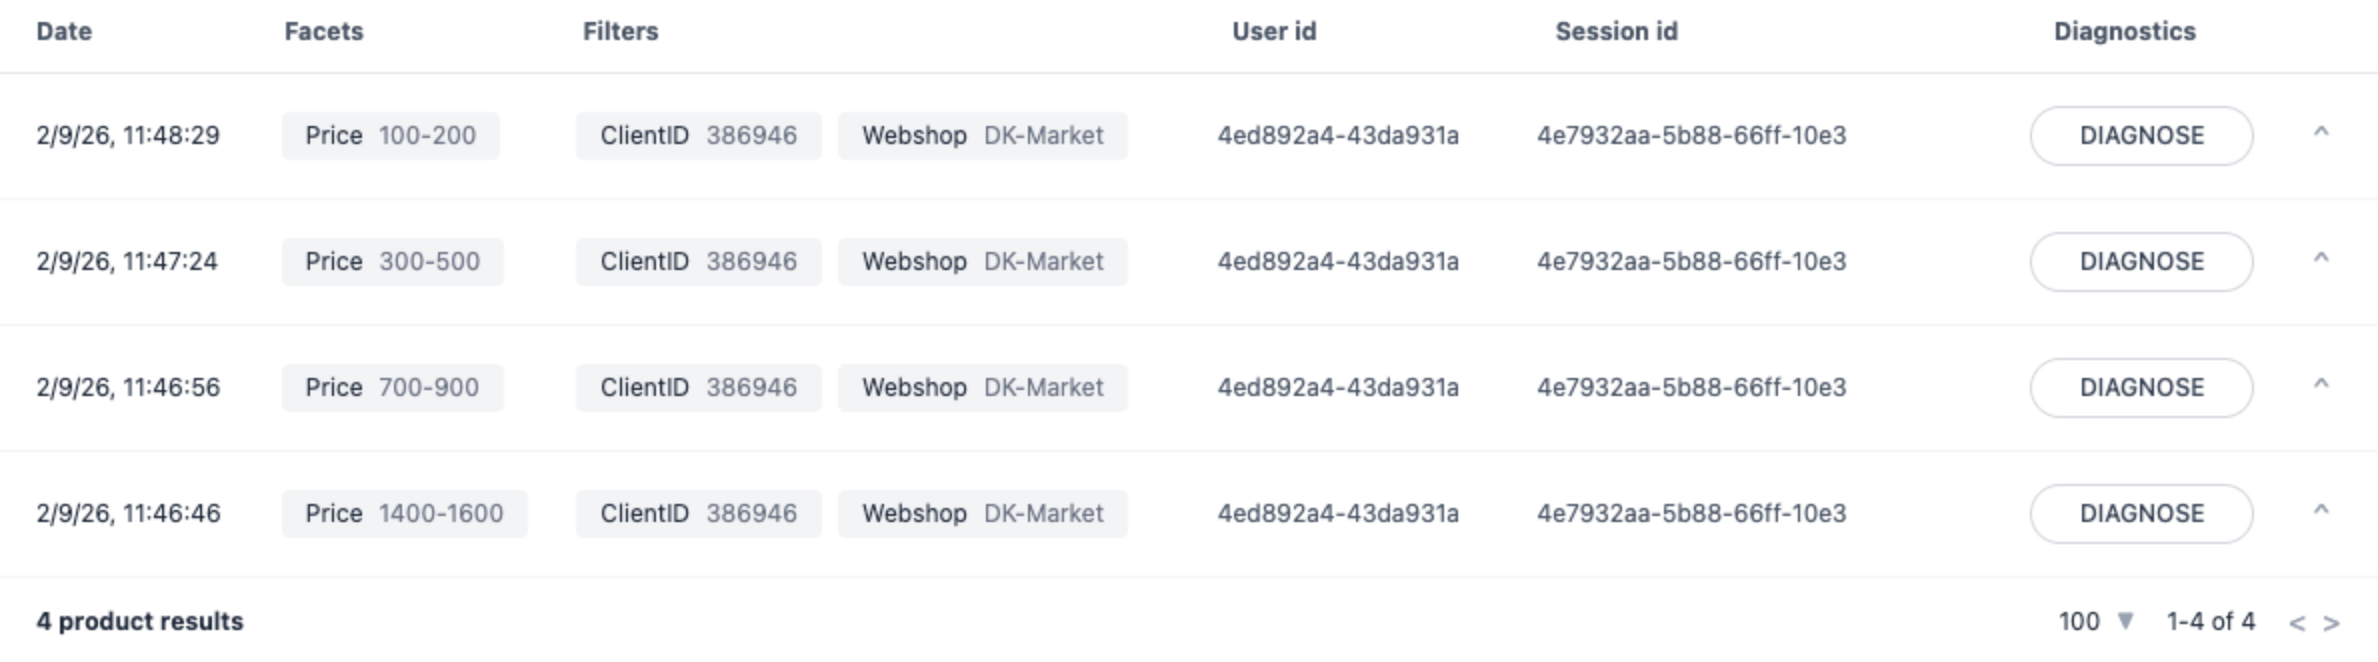The width and height of the screenshot is (2378, 662).
Task: Click the Diagnostics column header
Action: [2124, 32]
